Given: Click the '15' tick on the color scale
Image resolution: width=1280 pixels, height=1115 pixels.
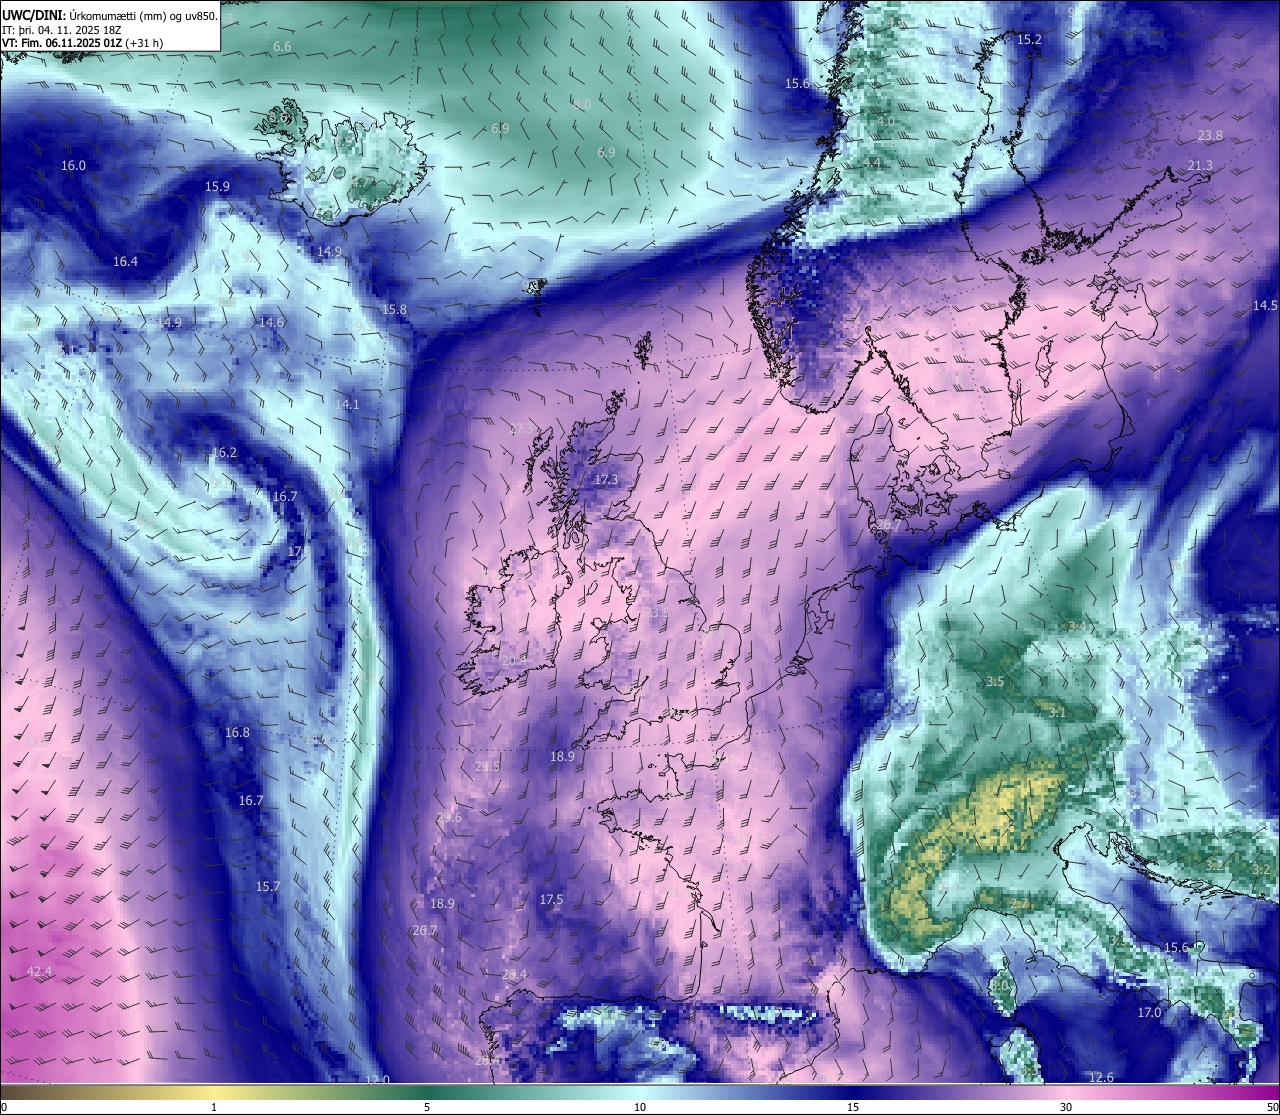Looking at the screenshot, I should [x=853, y=1107].
